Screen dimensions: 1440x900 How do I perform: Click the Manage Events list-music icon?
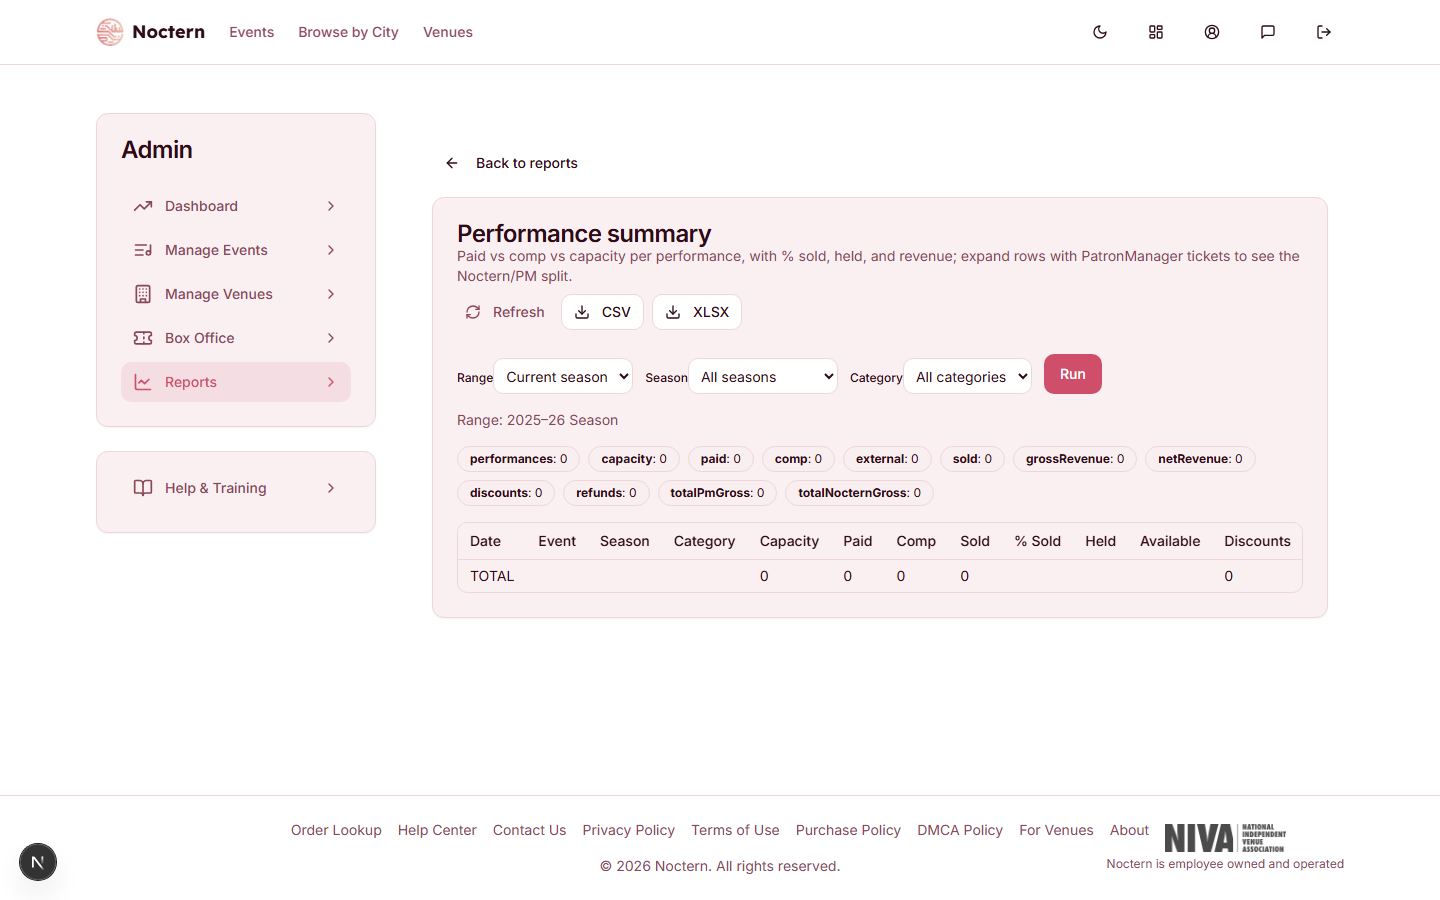pyautogui.click(x=143, y=250)
